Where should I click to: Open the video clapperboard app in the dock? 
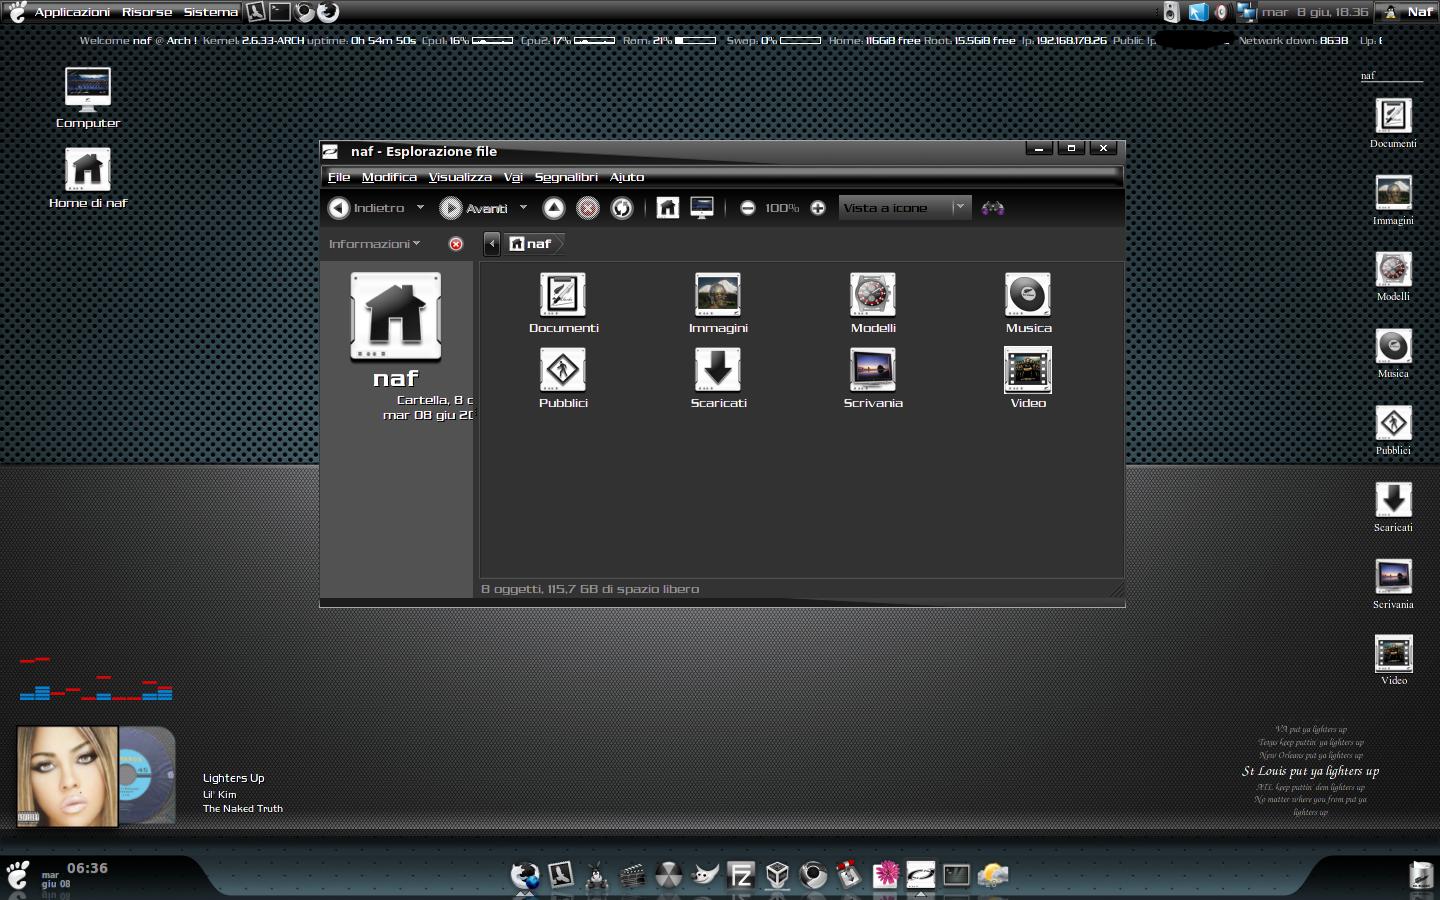pos(632,875)
